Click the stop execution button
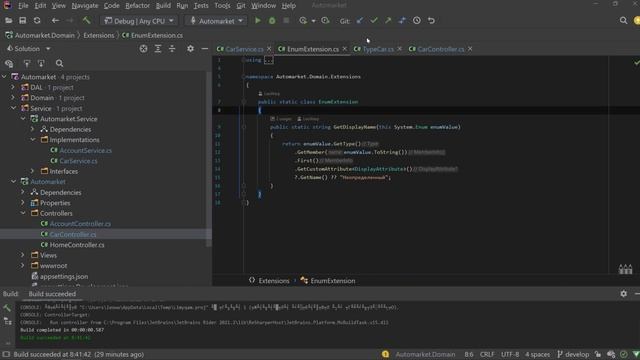 (x=286, y=20)
